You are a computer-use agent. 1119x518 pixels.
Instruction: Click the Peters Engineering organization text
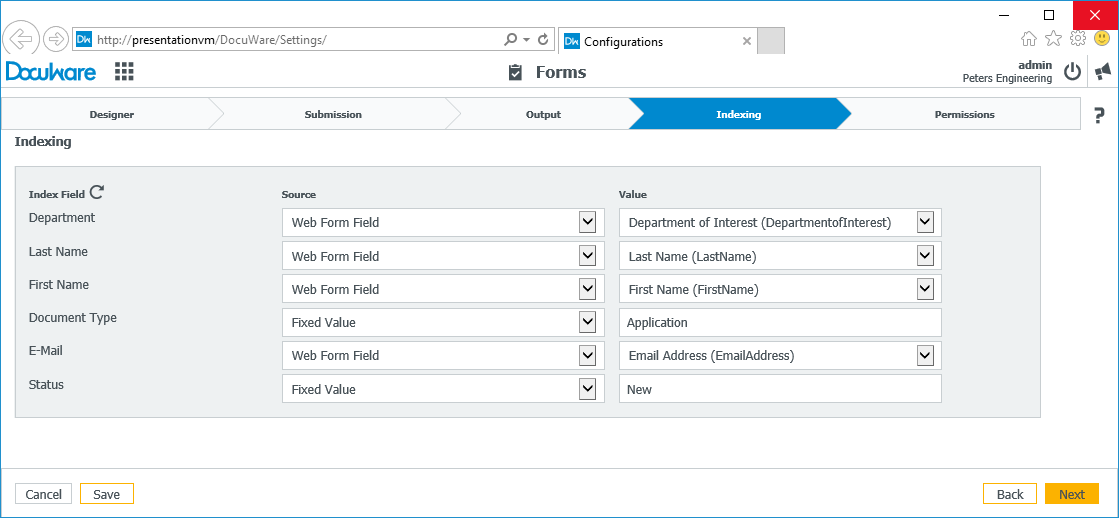(1007, 78)
